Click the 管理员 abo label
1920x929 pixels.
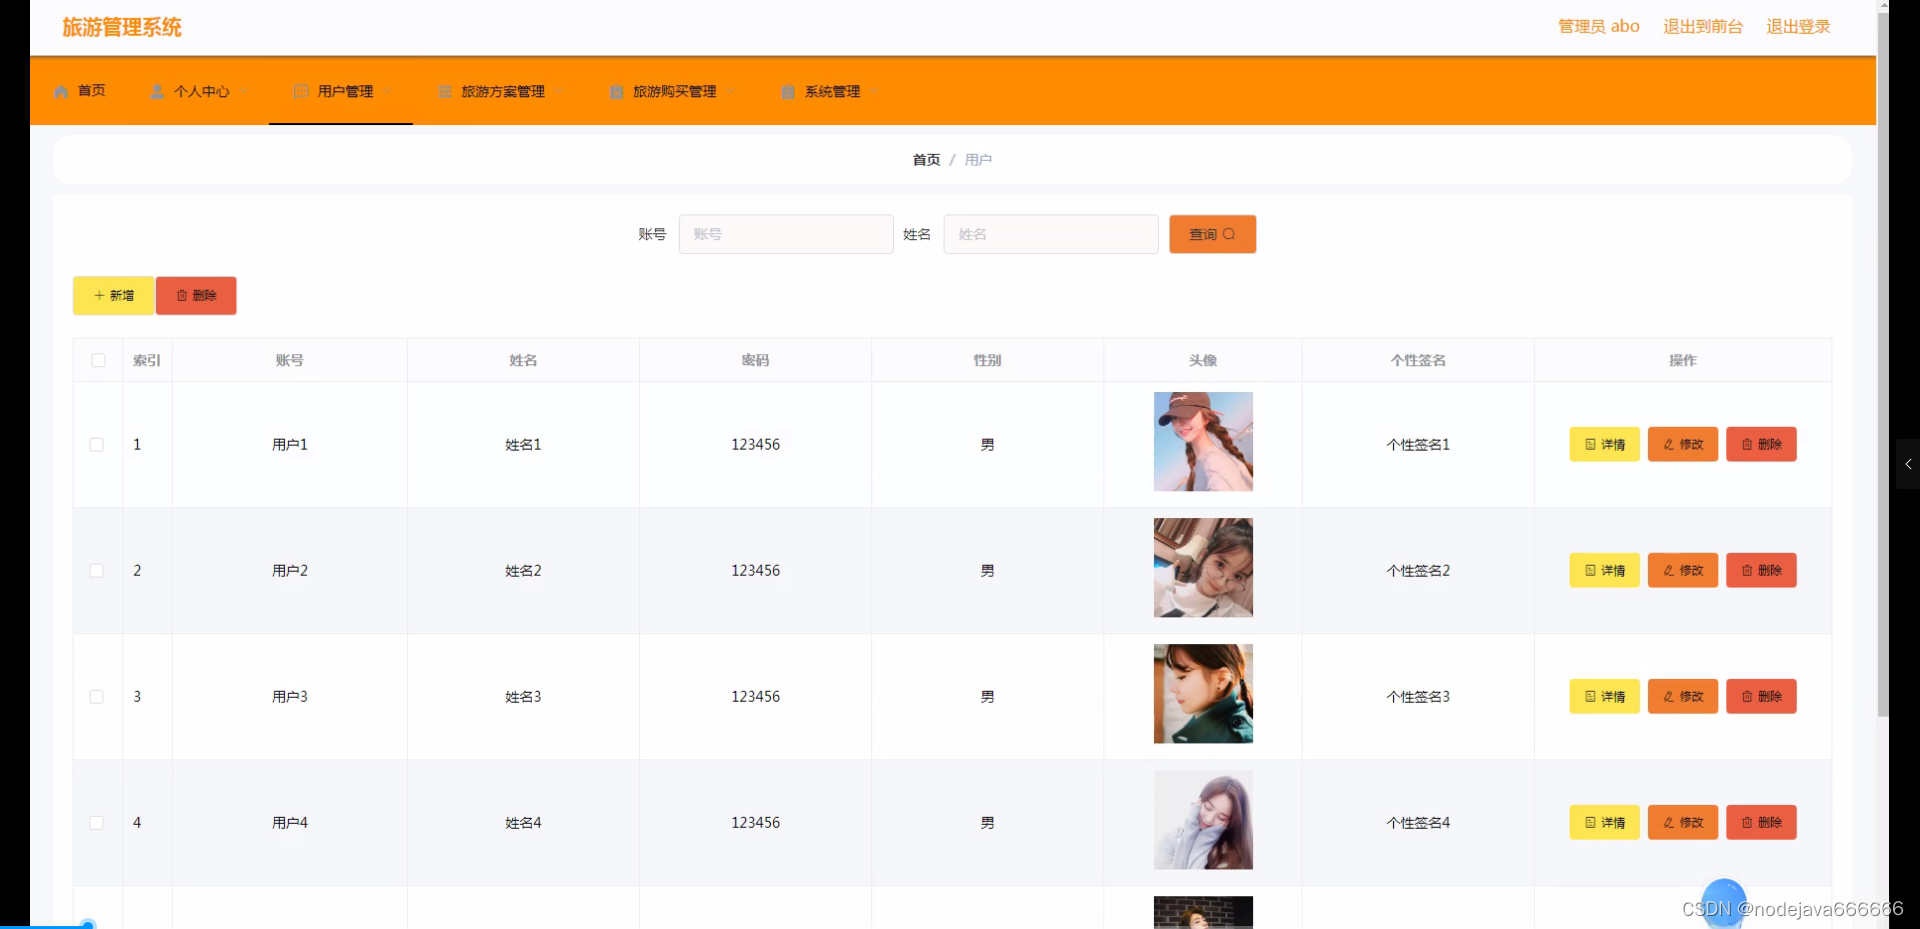pyautogui.click(x=1598, y=27)
